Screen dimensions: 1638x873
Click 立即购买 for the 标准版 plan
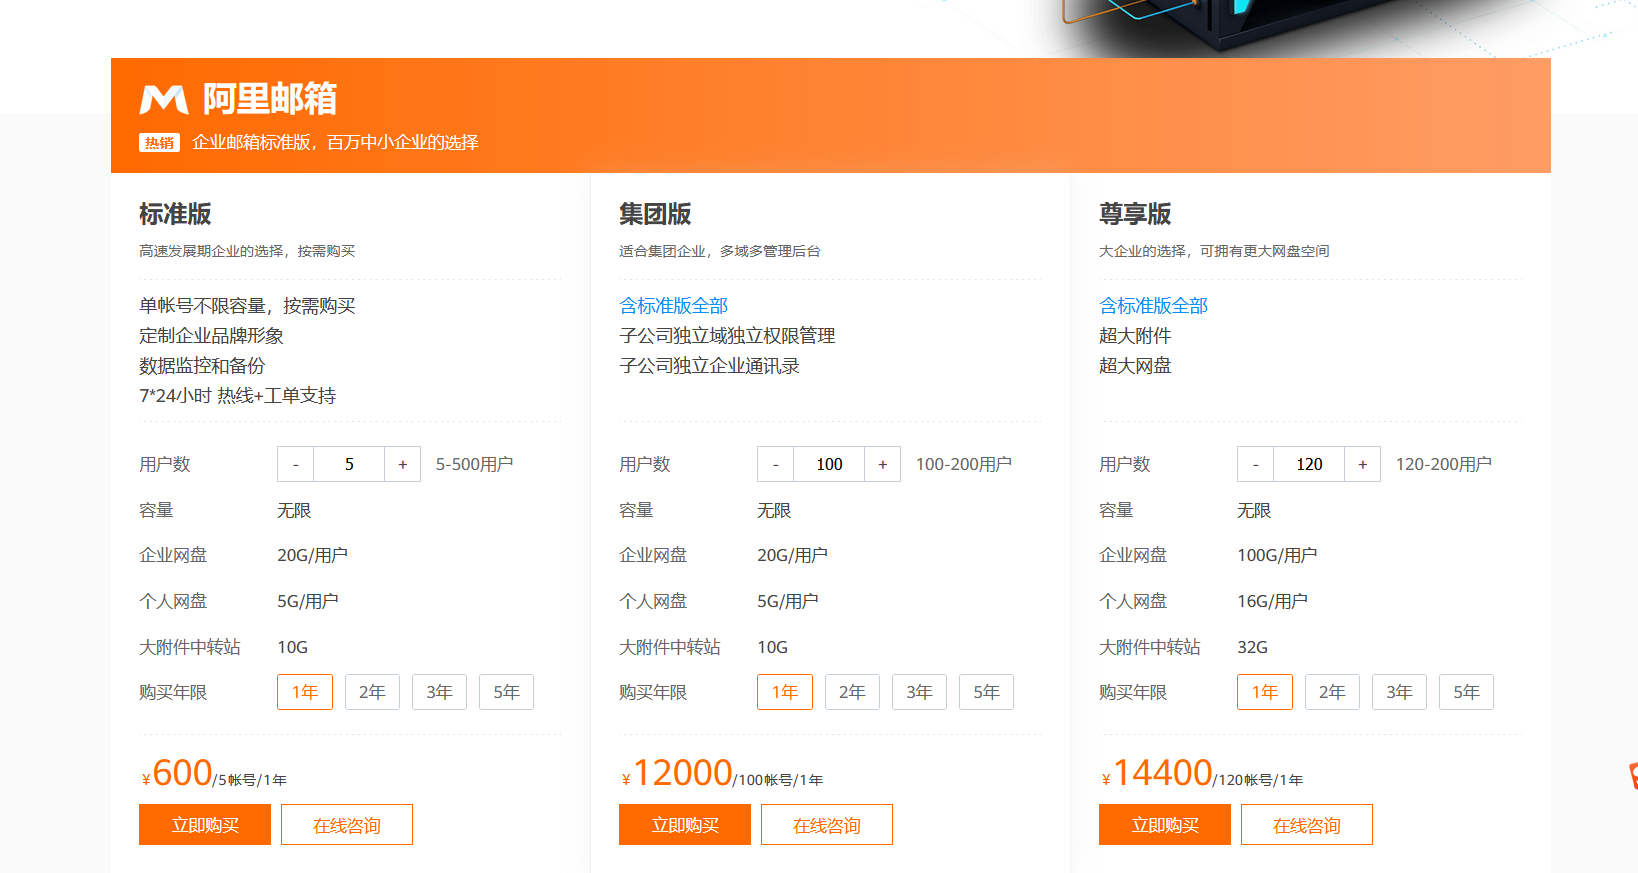click(205, 825)
